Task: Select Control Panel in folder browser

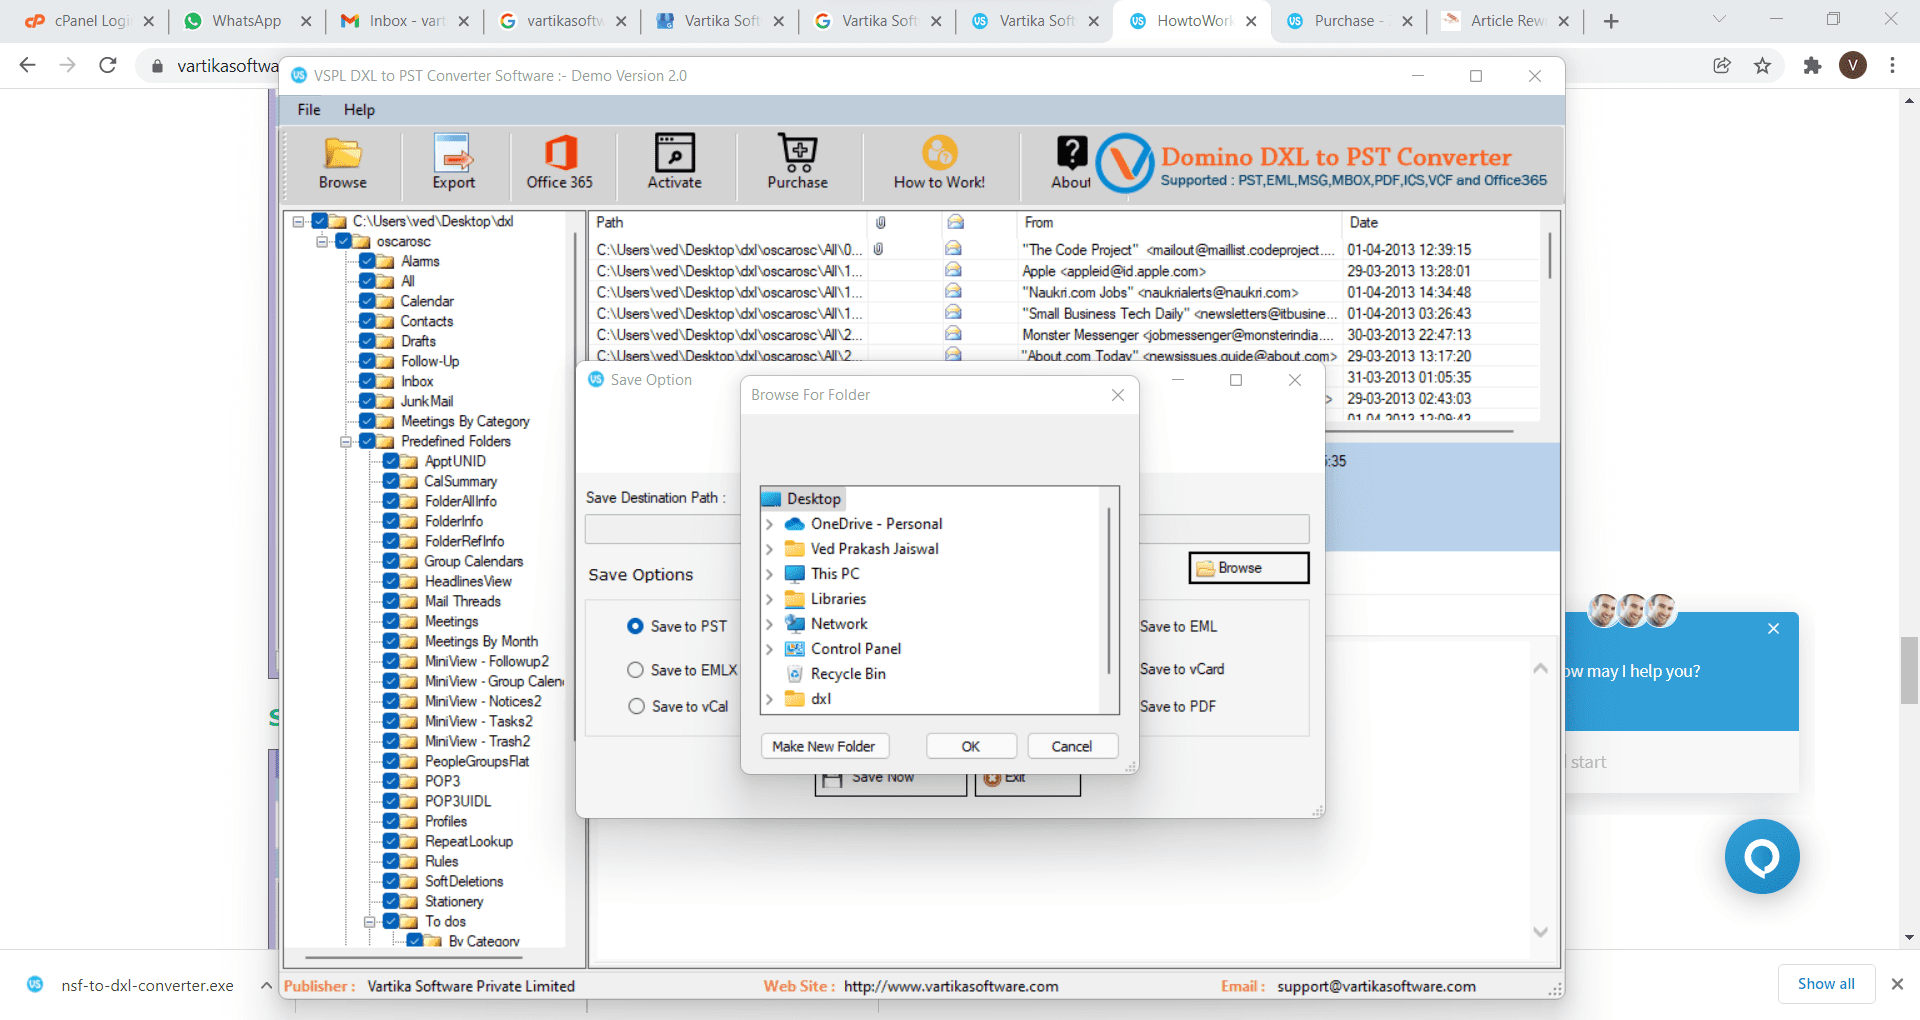Action: click(x=856, y=649)
